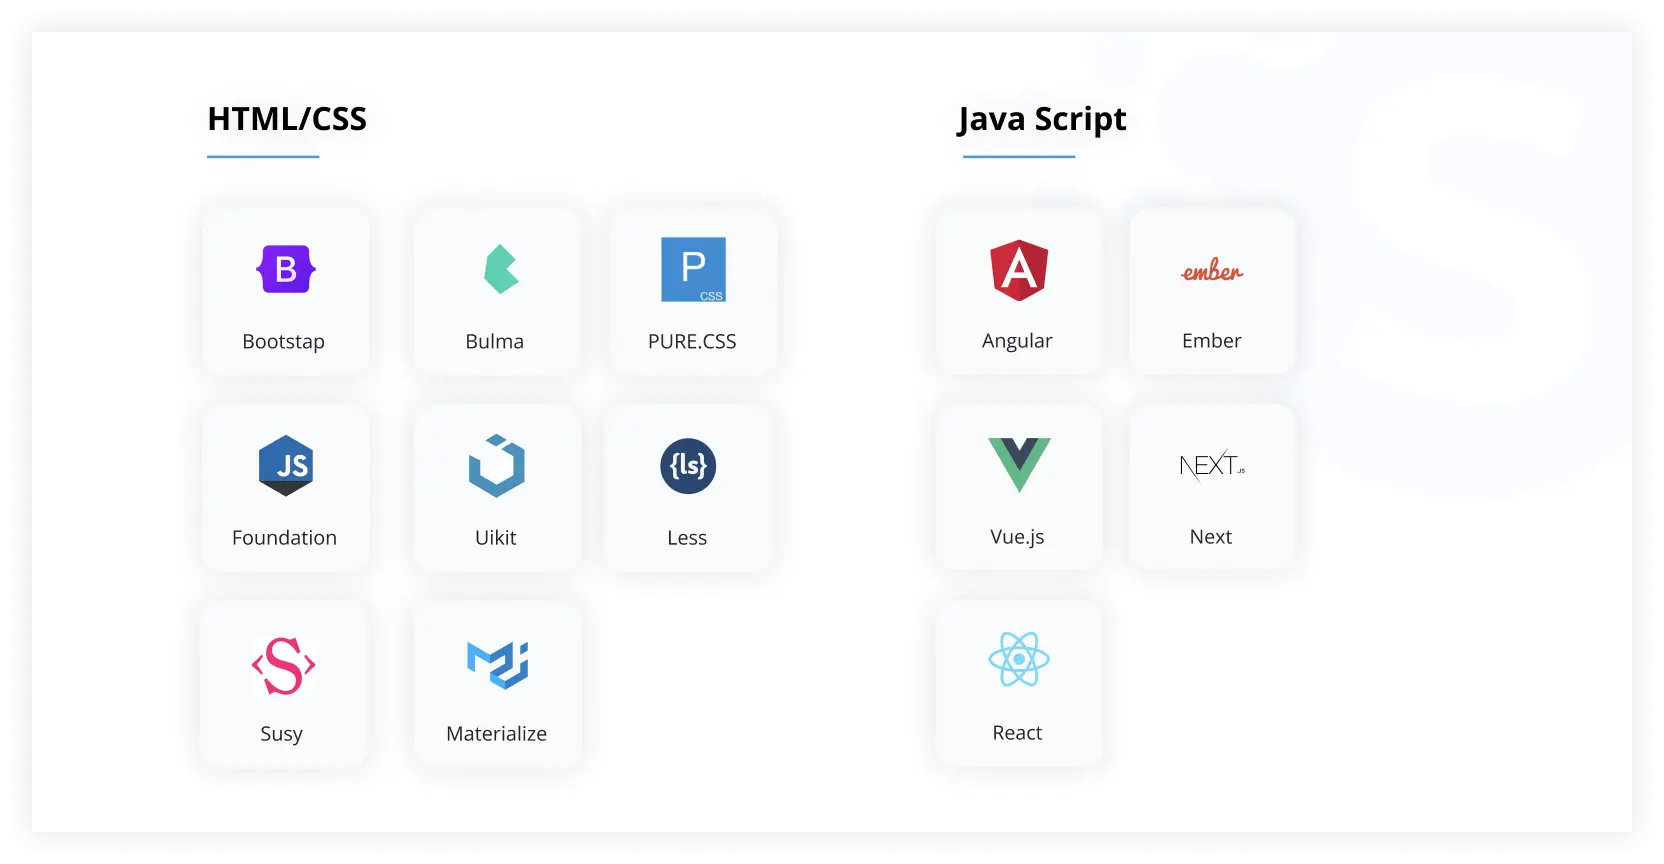Click the blue PURE.CSS P logo
The width and height of the screenshot is (1664, 864).
(x=693, y=269)
